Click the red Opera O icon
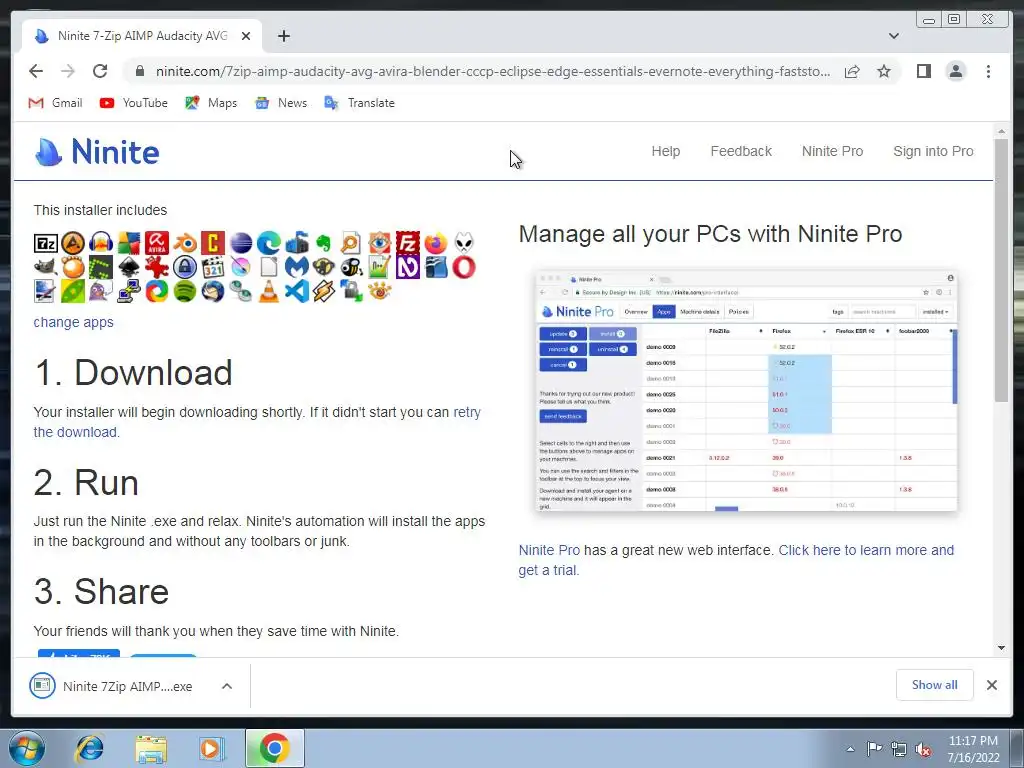Image resolution: width=1024 pixels, height=768 pixels. click(x=464, y=267)
